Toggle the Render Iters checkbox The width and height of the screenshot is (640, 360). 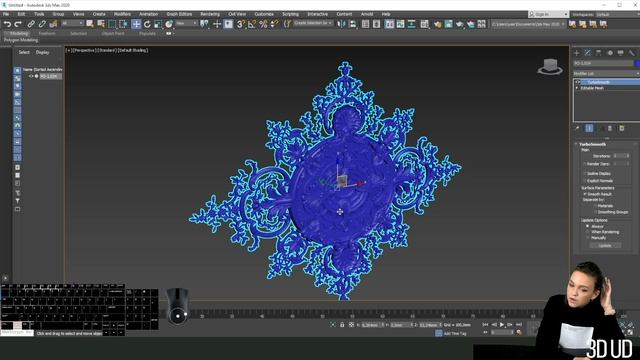[x=584, y=164]
